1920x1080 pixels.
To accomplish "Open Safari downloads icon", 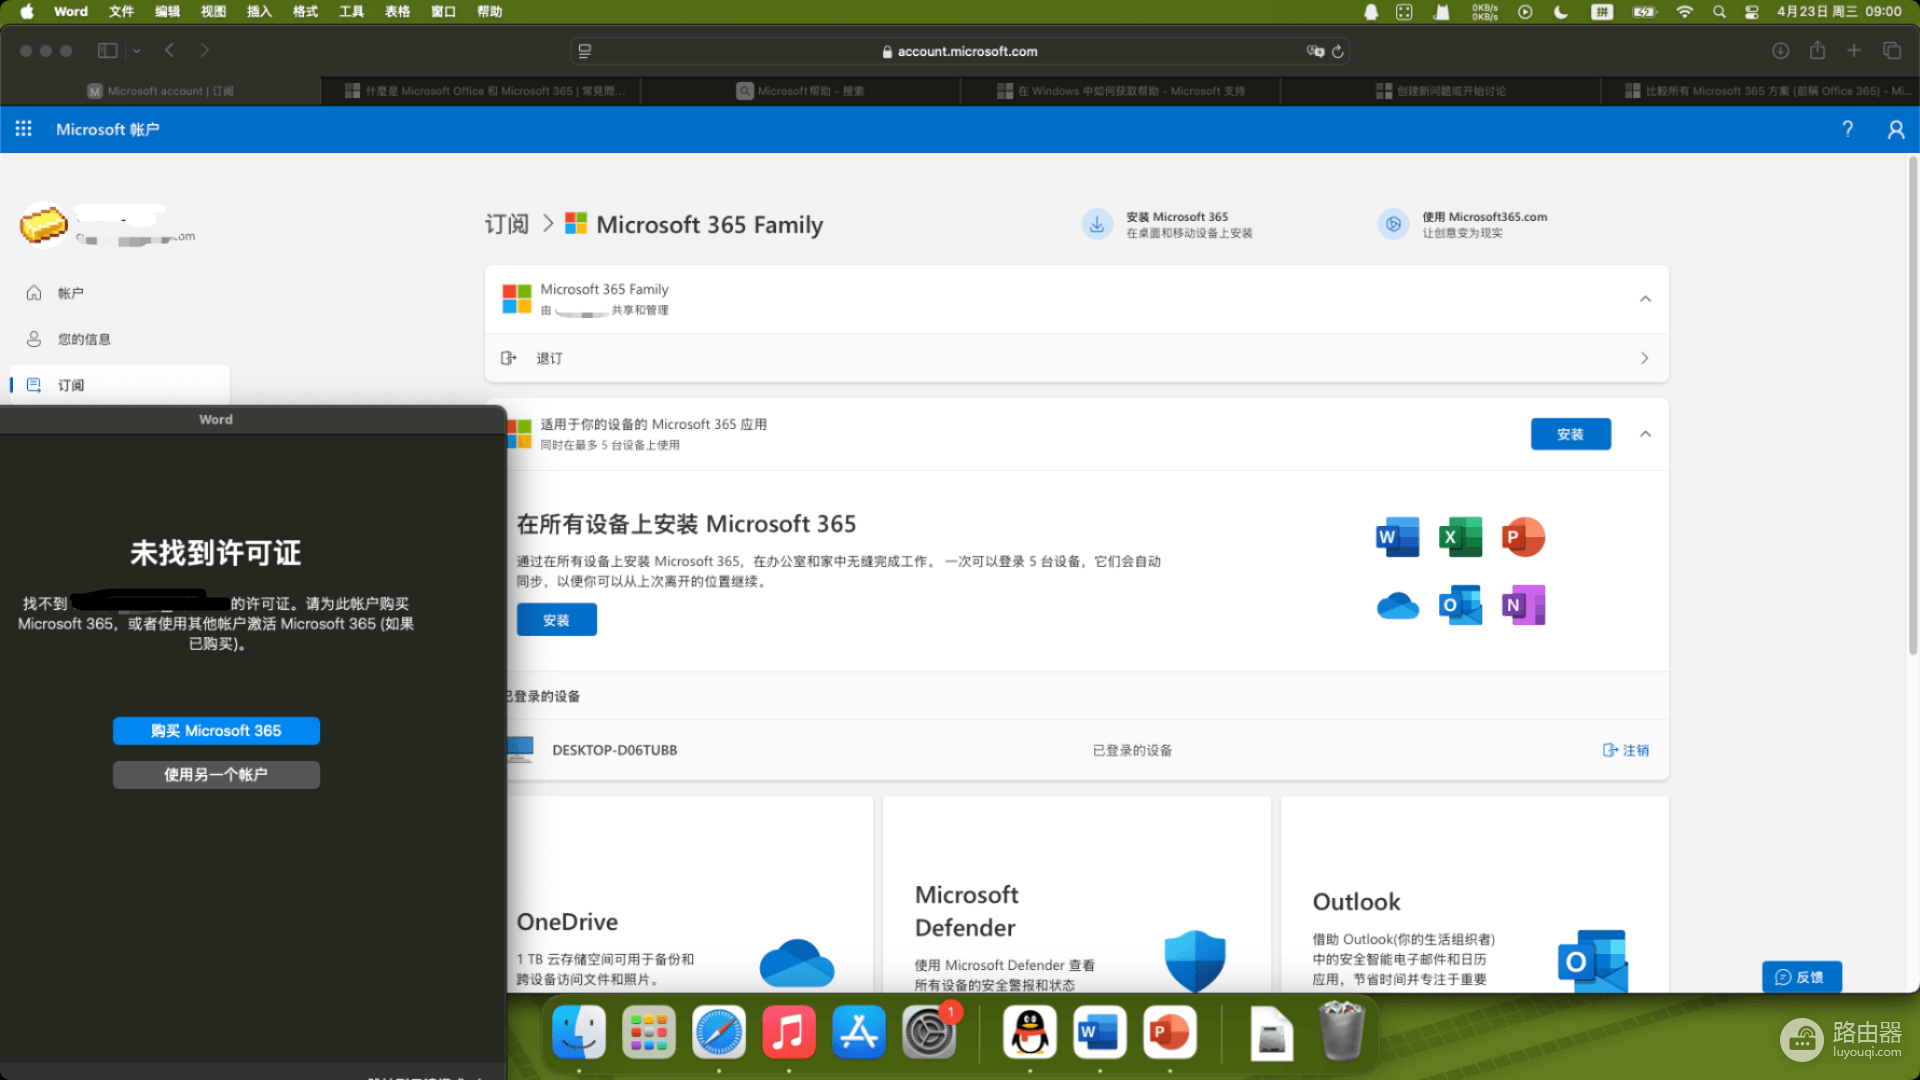I will point(1780,50).
